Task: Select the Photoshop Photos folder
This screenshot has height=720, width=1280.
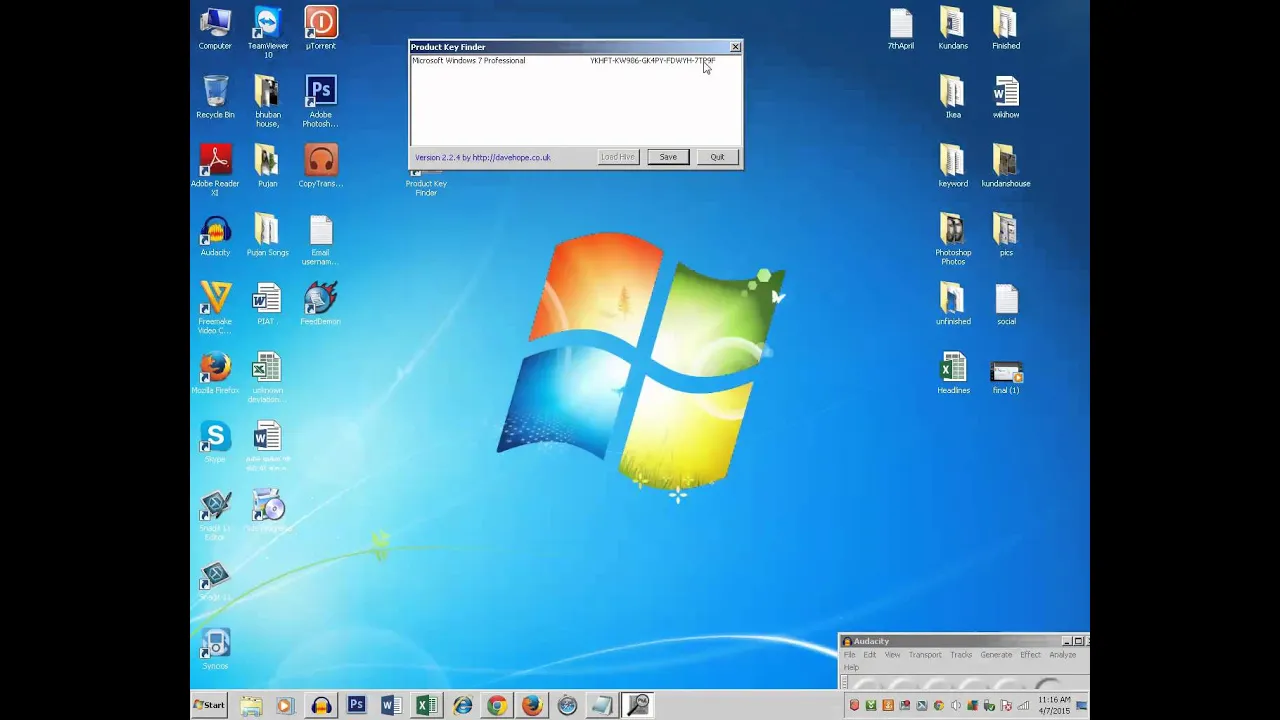Action: 953,240
